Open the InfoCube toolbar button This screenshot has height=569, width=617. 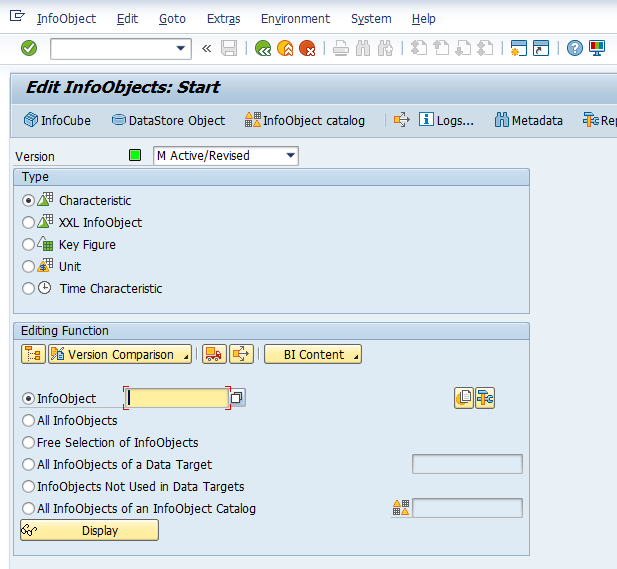[x=57, y=120]
